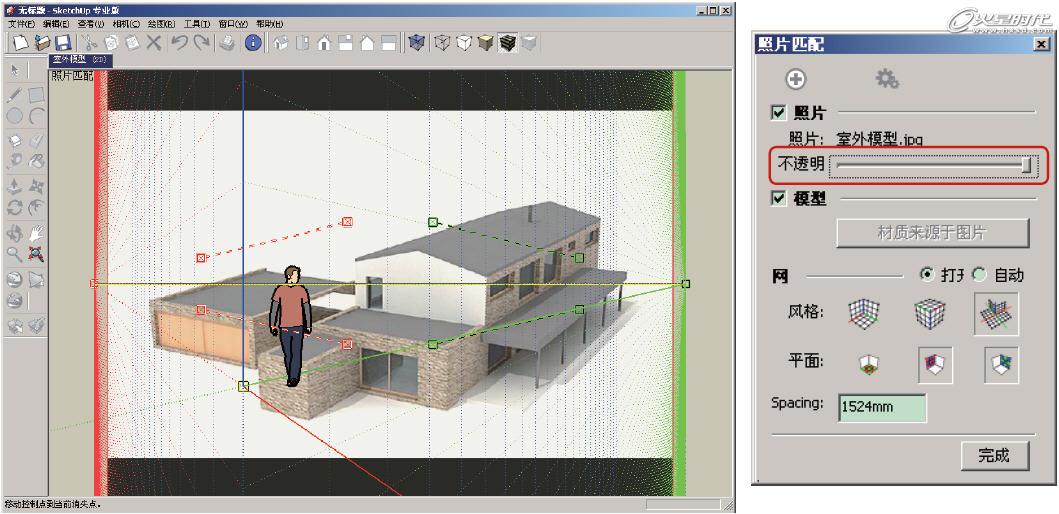Click the Erase X icon in toolbar

pos(154,43)
